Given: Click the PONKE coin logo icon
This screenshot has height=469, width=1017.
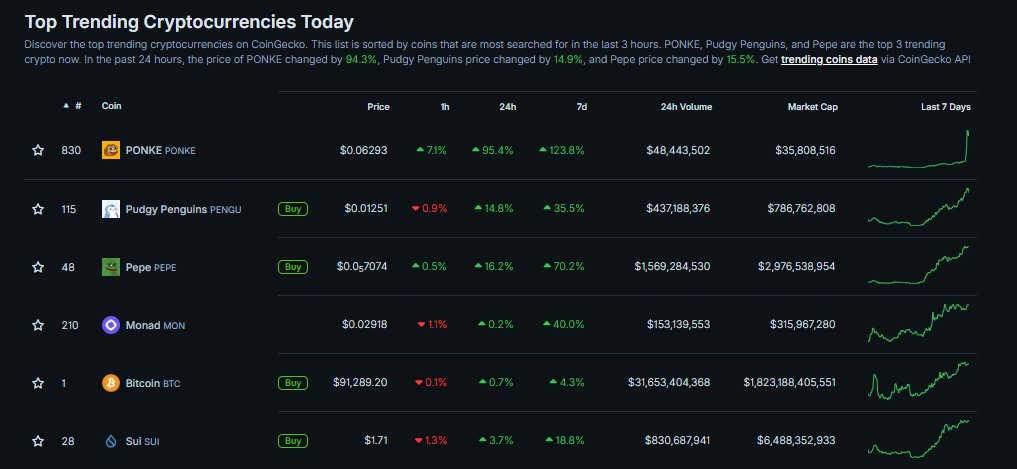Looking at the screenshot, I should (x=111, y=150).
